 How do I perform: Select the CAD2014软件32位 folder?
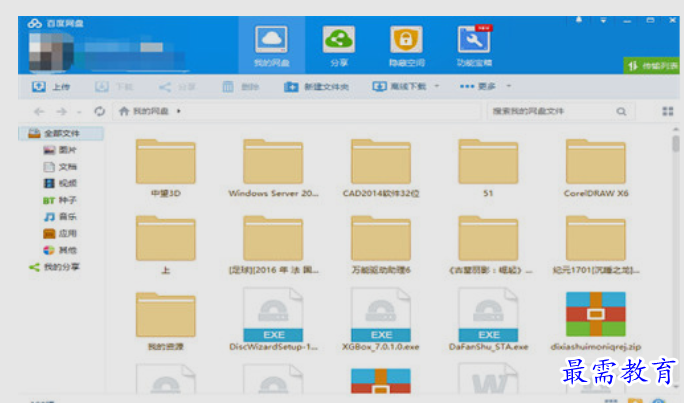point(381,168)
